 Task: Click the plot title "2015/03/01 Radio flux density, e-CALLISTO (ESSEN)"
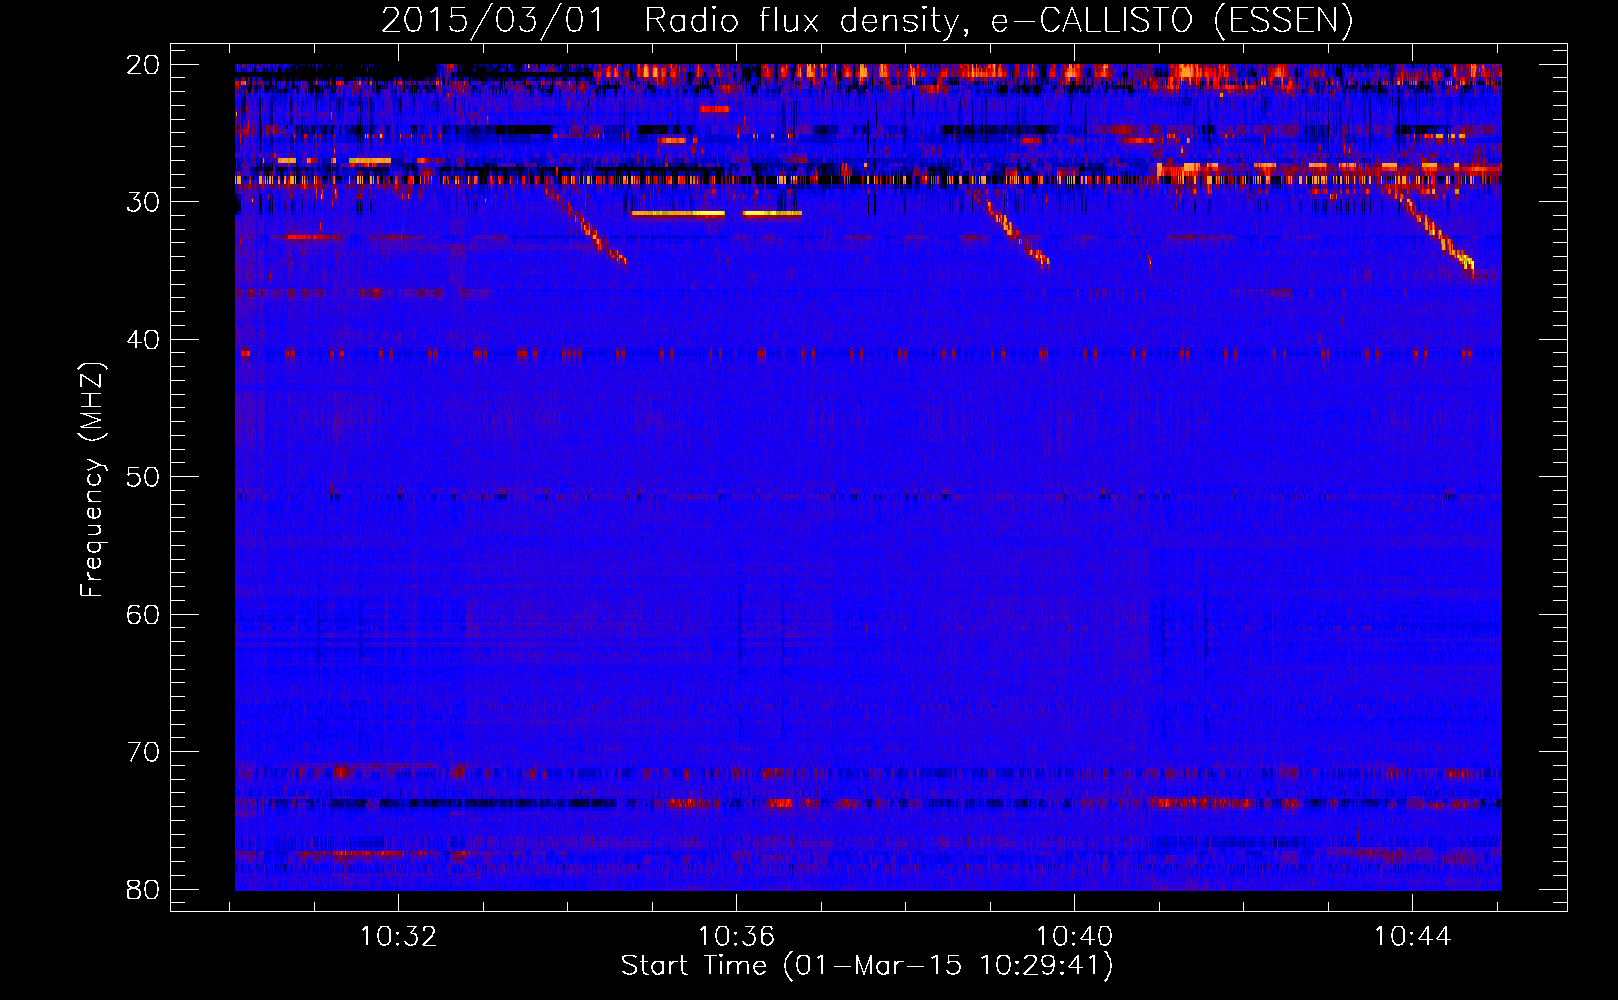click(867, 20)
